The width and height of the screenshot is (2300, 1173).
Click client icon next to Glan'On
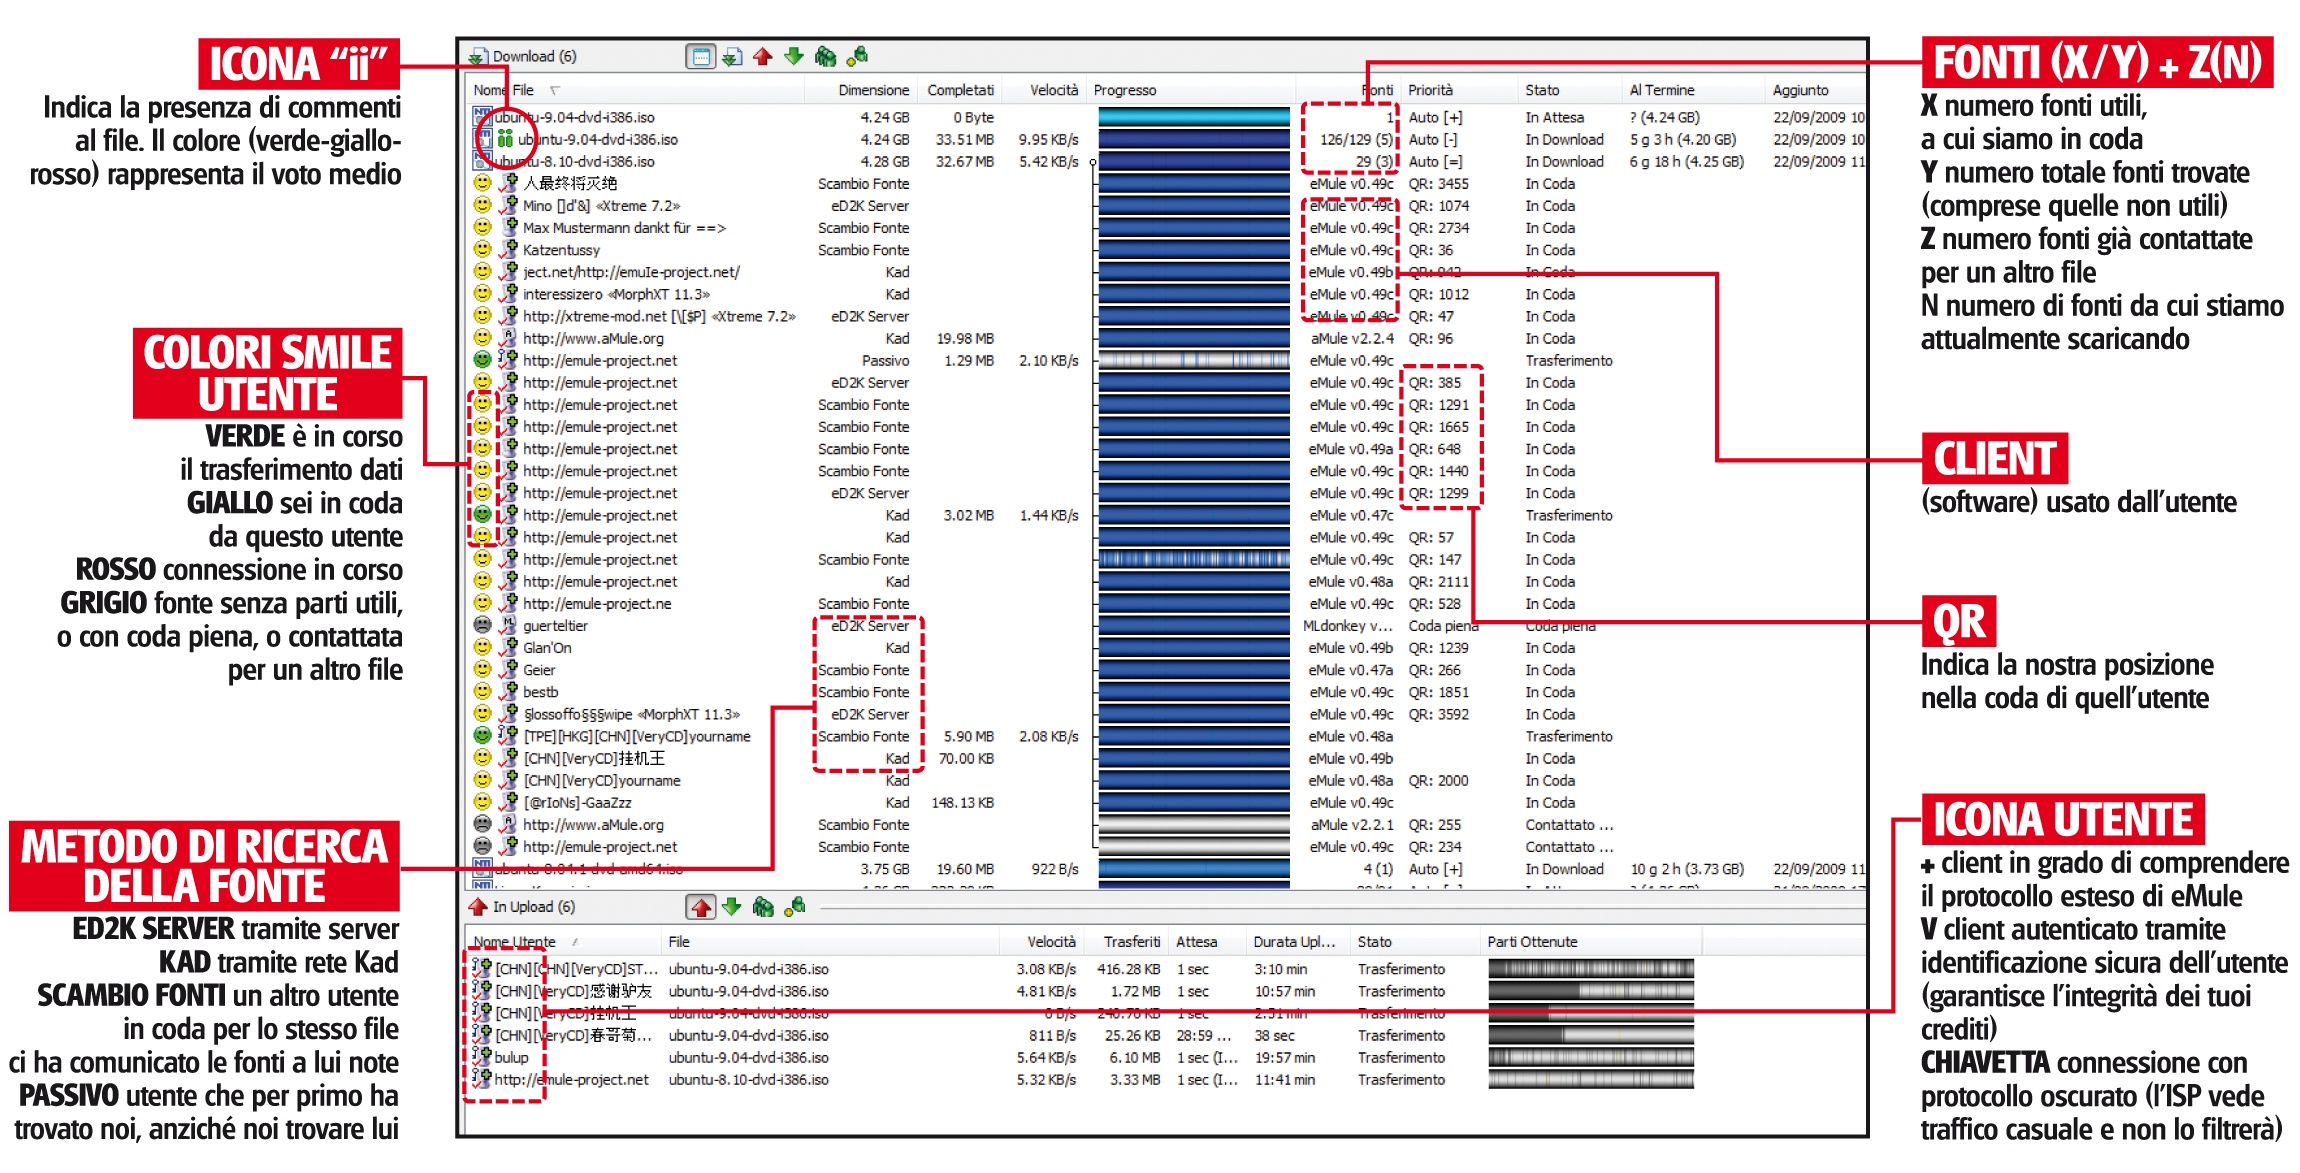(x=508, y=647)
